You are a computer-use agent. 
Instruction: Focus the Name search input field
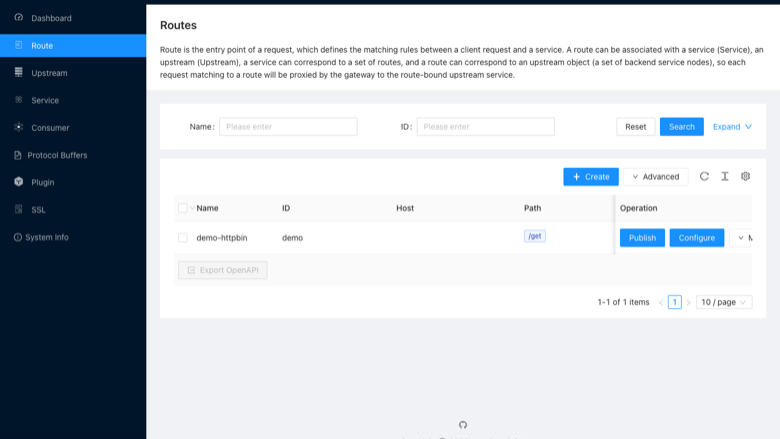(x=288, y=127)
